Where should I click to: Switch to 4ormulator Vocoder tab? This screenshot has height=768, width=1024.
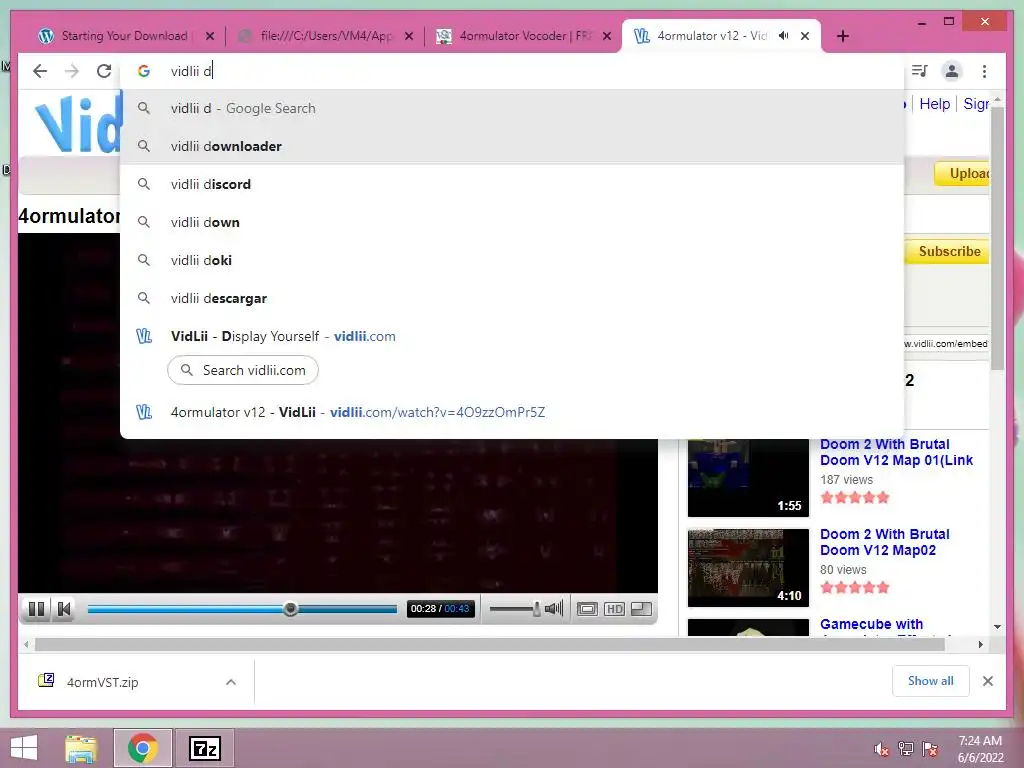[524, 36]
